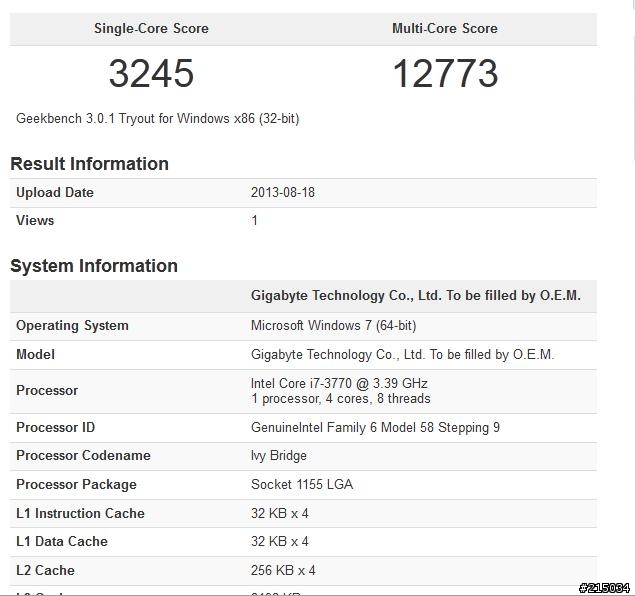
Task: Select the 1 processor, 4 cores, 8 threads line
Action: point(340,398)
